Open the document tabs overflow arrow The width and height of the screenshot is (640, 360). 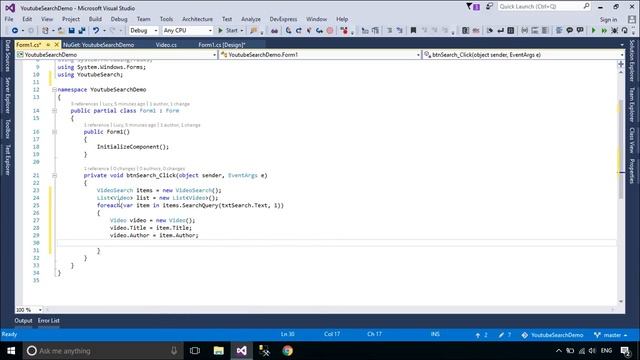coord(622,45)
